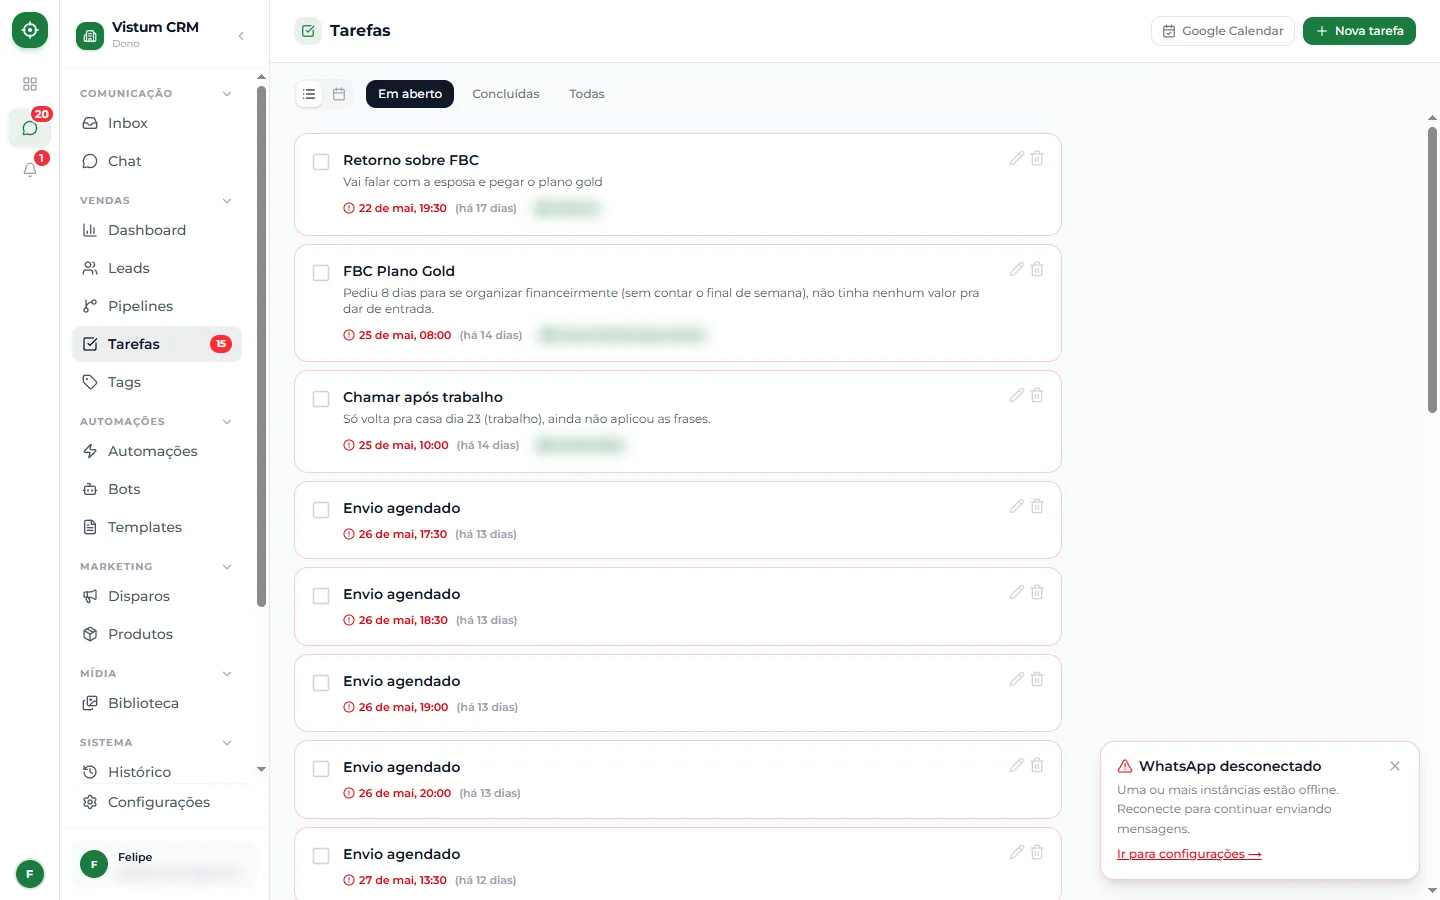This screenshot has height=900, width=1440.
Task: Collapse sidebar with the left chevron
Action: pyautogui.click(x=241, y=36)
